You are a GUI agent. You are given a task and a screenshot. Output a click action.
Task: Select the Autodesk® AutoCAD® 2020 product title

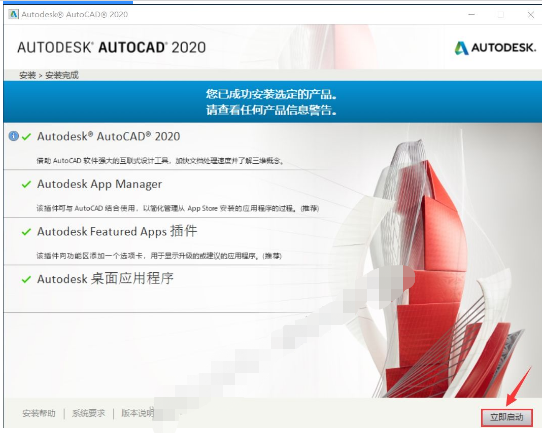tap(109, 137)
